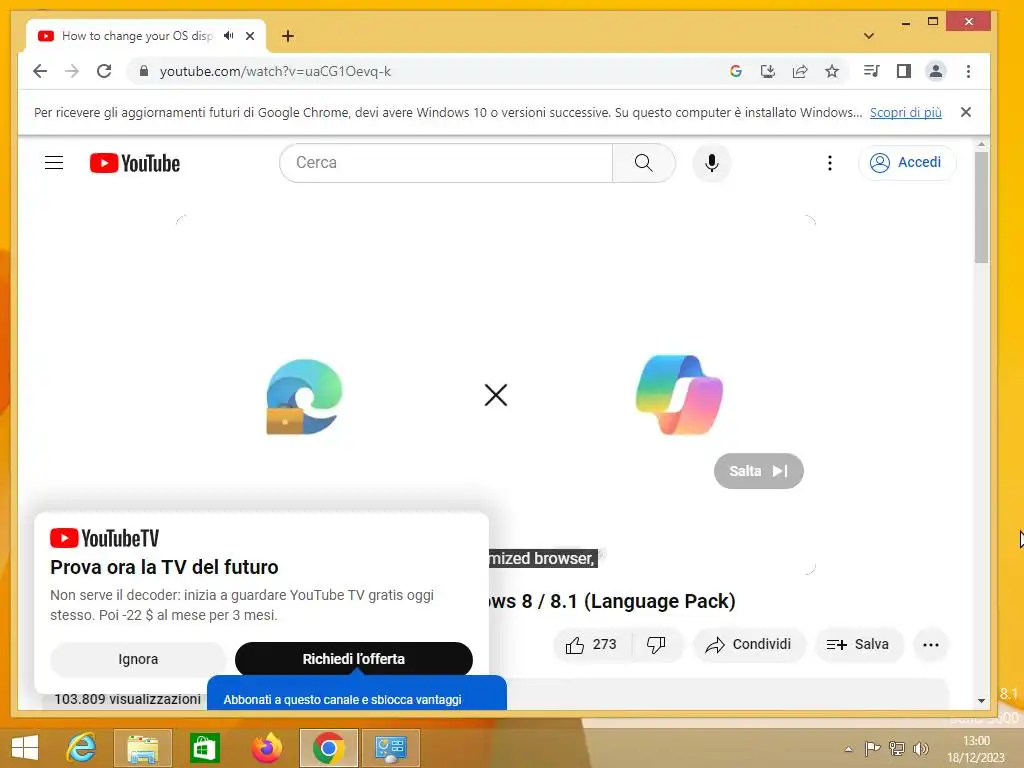Open the Google icon in address bar
The height and width of the screenshot is (768, 1024).
(x=736, y=71)
